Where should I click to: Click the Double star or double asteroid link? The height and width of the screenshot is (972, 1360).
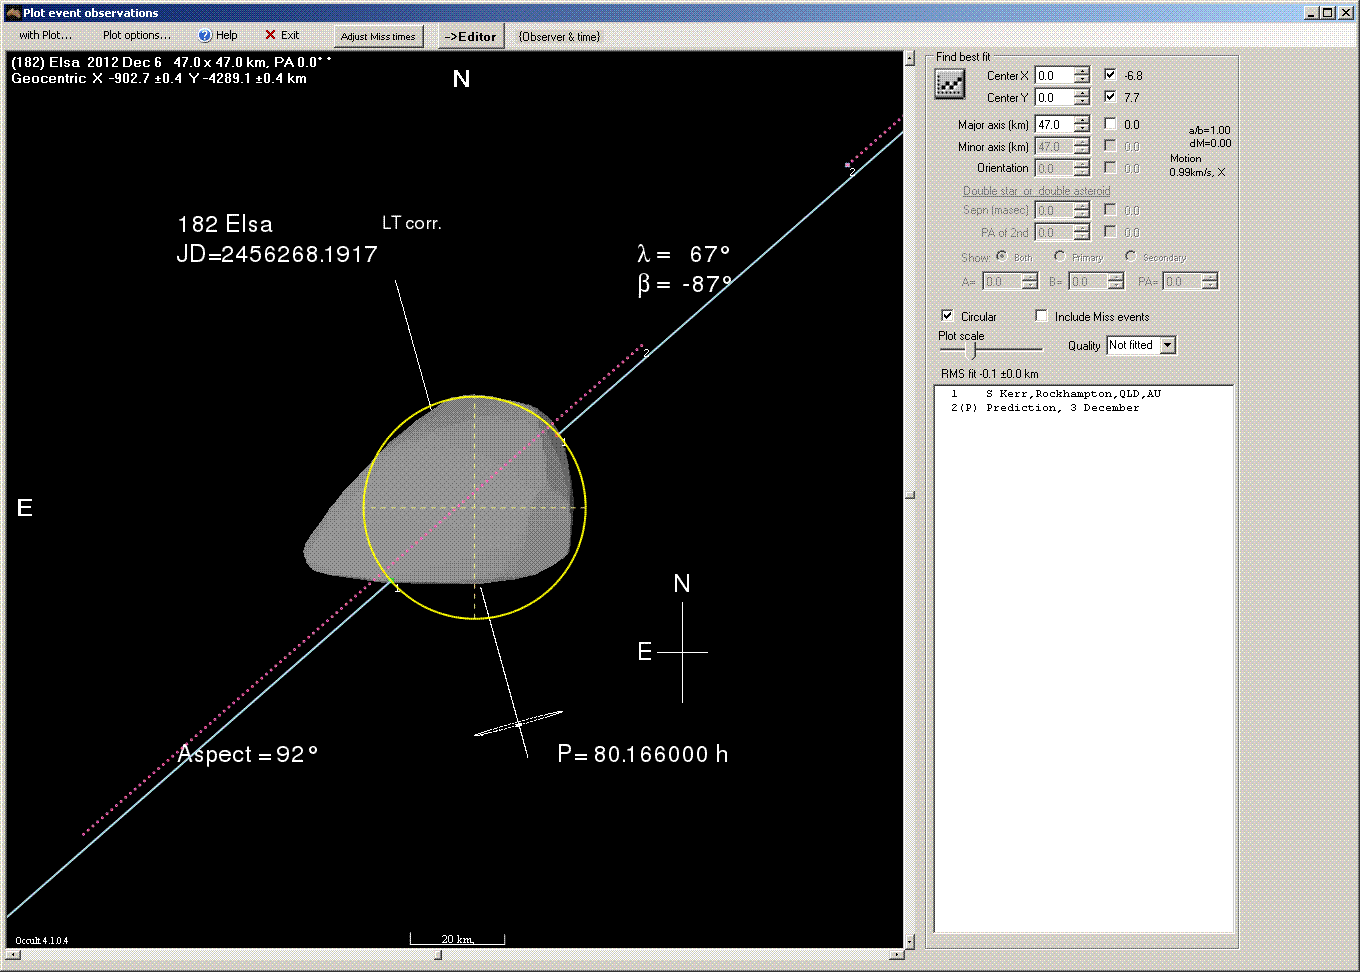tap(1036, 191)
